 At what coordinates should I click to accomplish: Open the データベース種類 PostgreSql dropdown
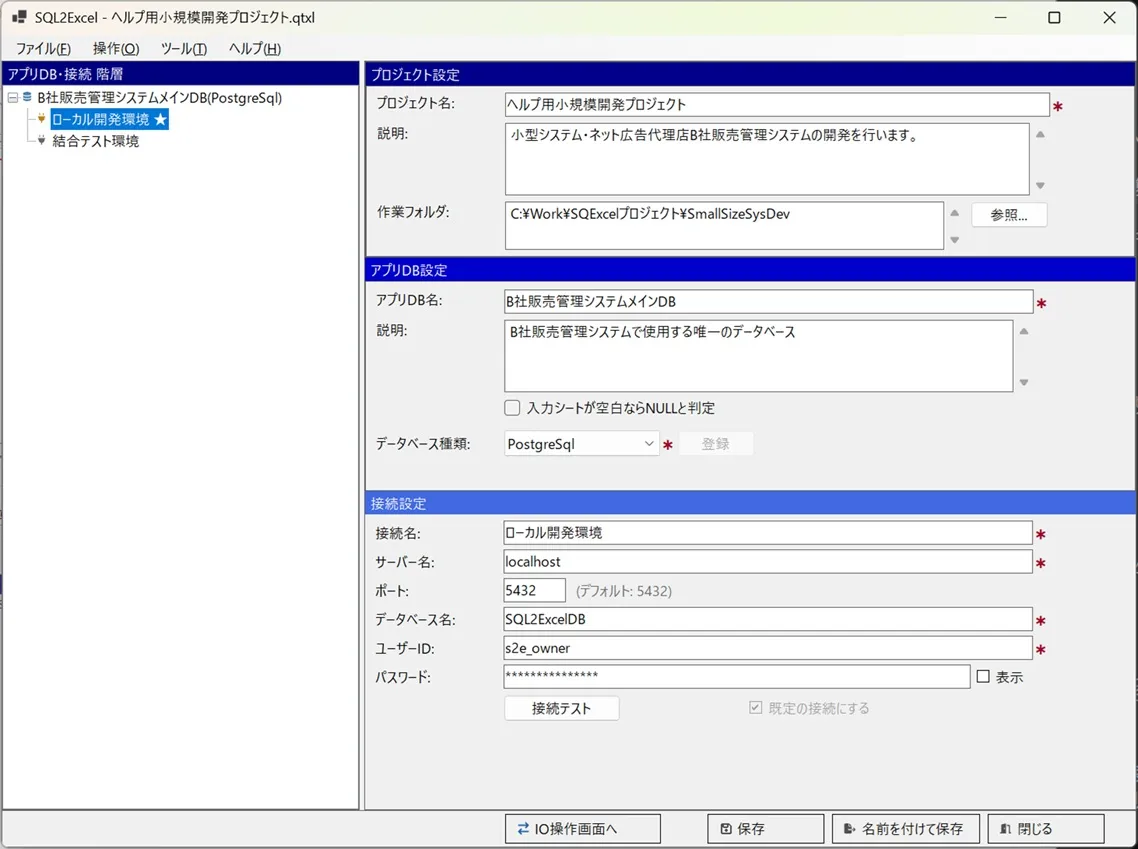tap(581, 444)
